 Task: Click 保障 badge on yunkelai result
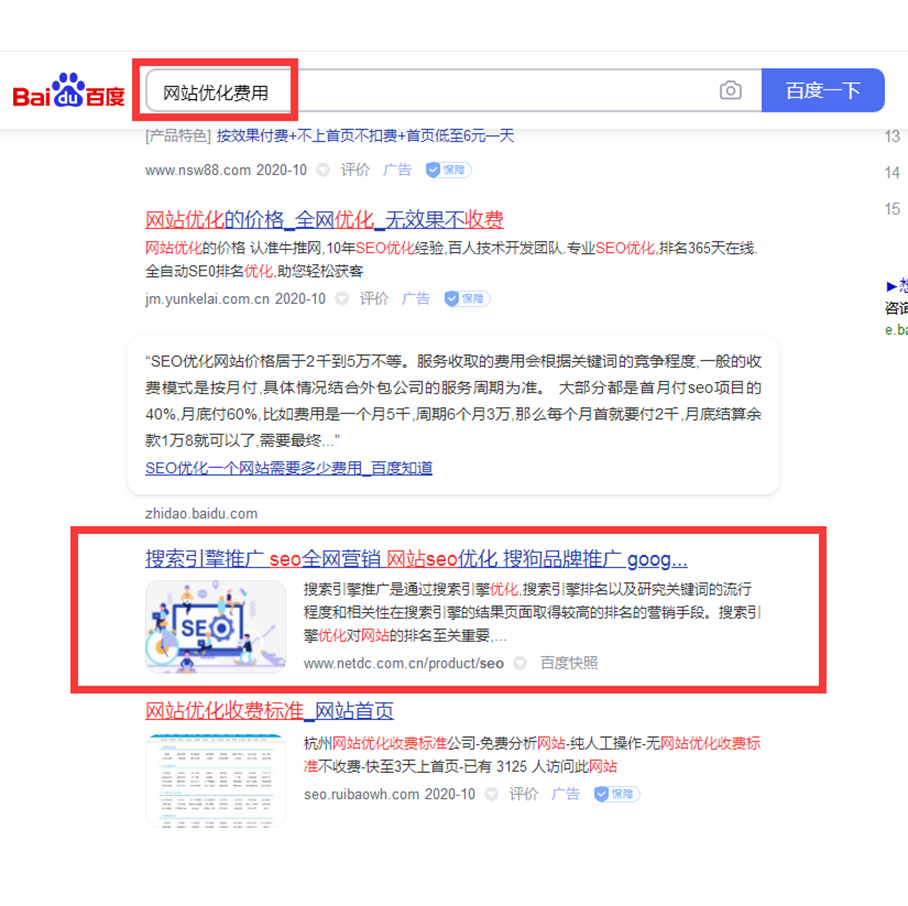[x=467, y=299]
